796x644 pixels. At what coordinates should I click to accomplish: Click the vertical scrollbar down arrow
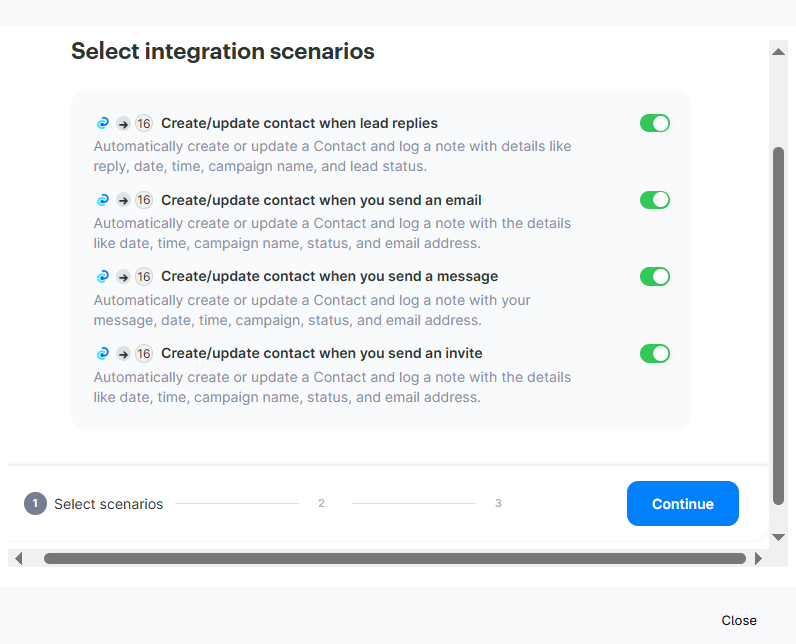click(778, 537)
